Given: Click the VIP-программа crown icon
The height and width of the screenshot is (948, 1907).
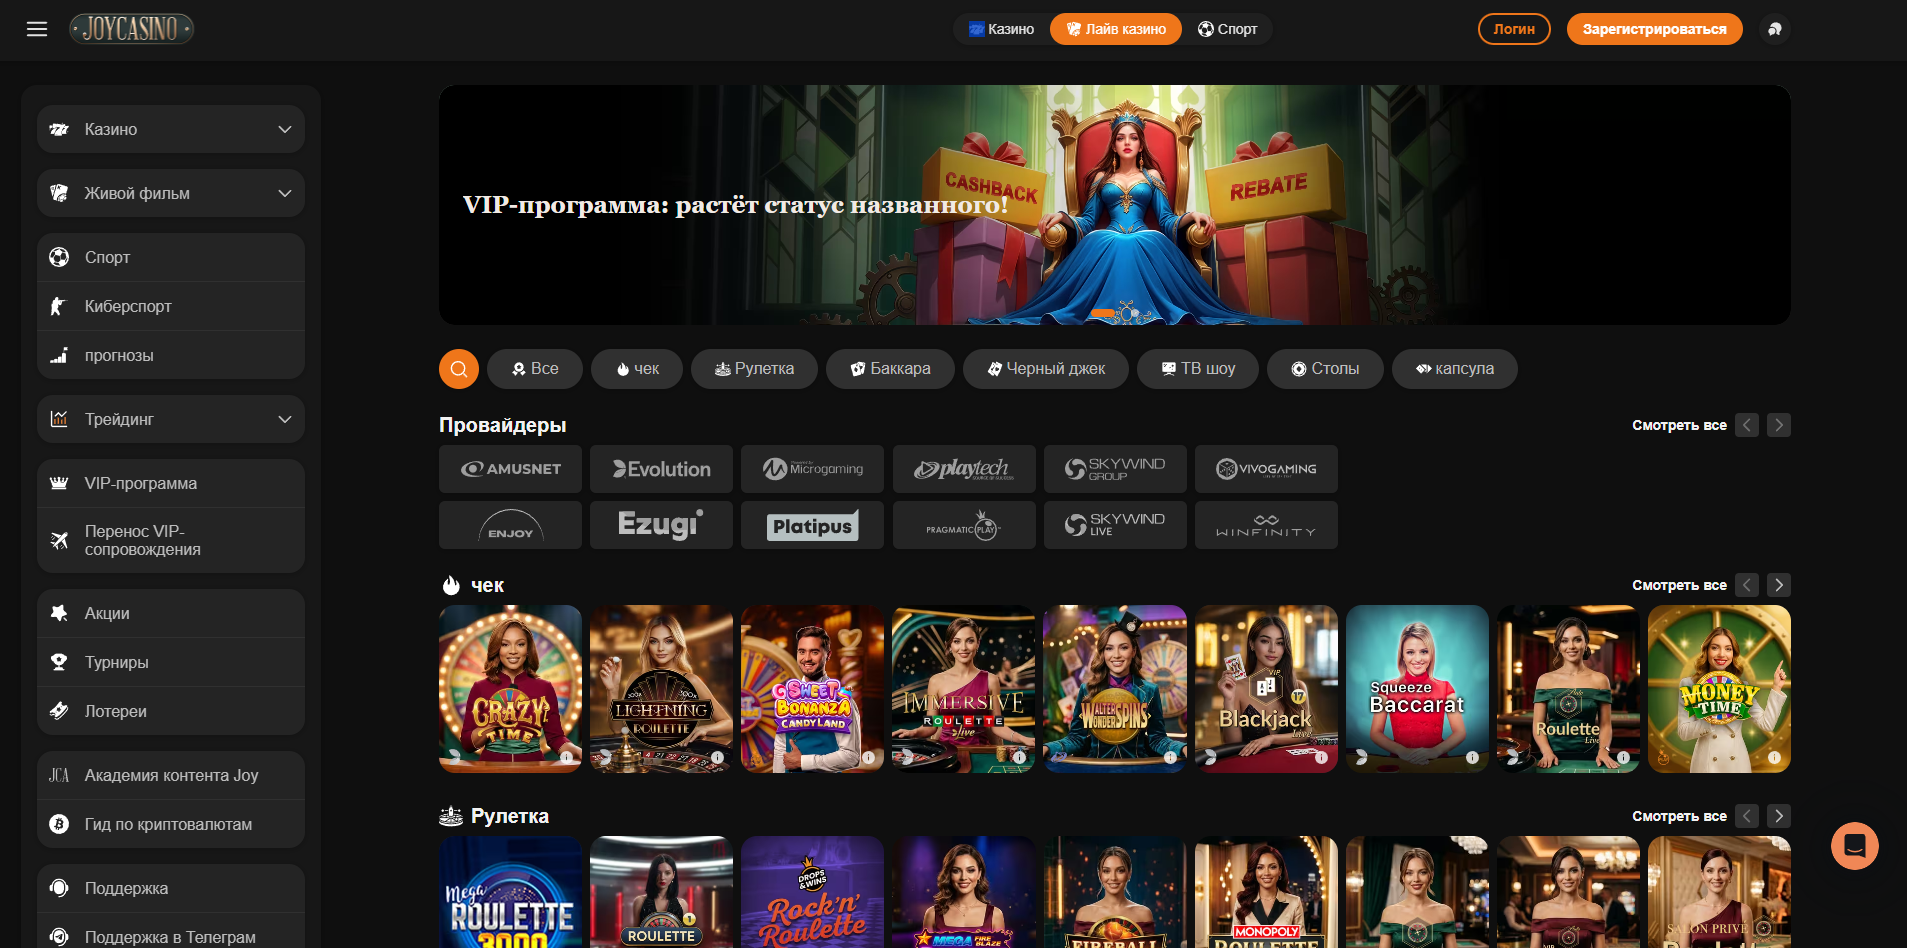Looking at the screenshot, I should (59, 483).
